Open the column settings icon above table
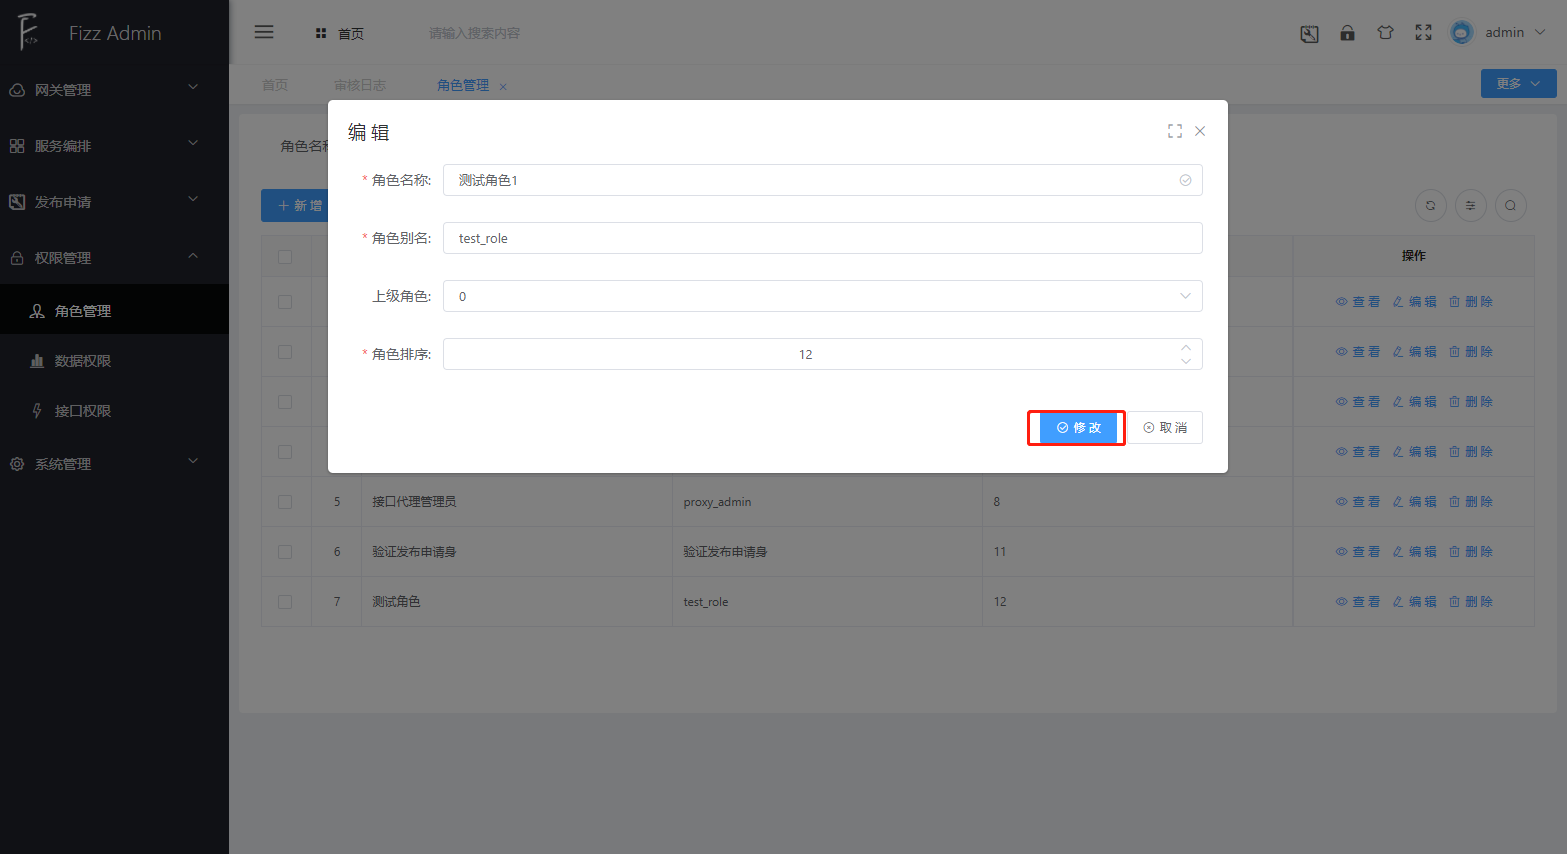Image resolution: width=1567 pixels, height=854 pixels. [x=1470, y=205]
